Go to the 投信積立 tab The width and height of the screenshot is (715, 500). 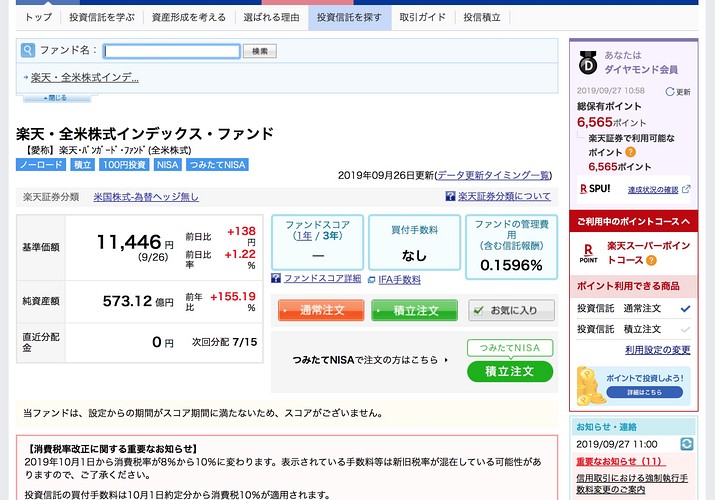[x=482, y=17]
